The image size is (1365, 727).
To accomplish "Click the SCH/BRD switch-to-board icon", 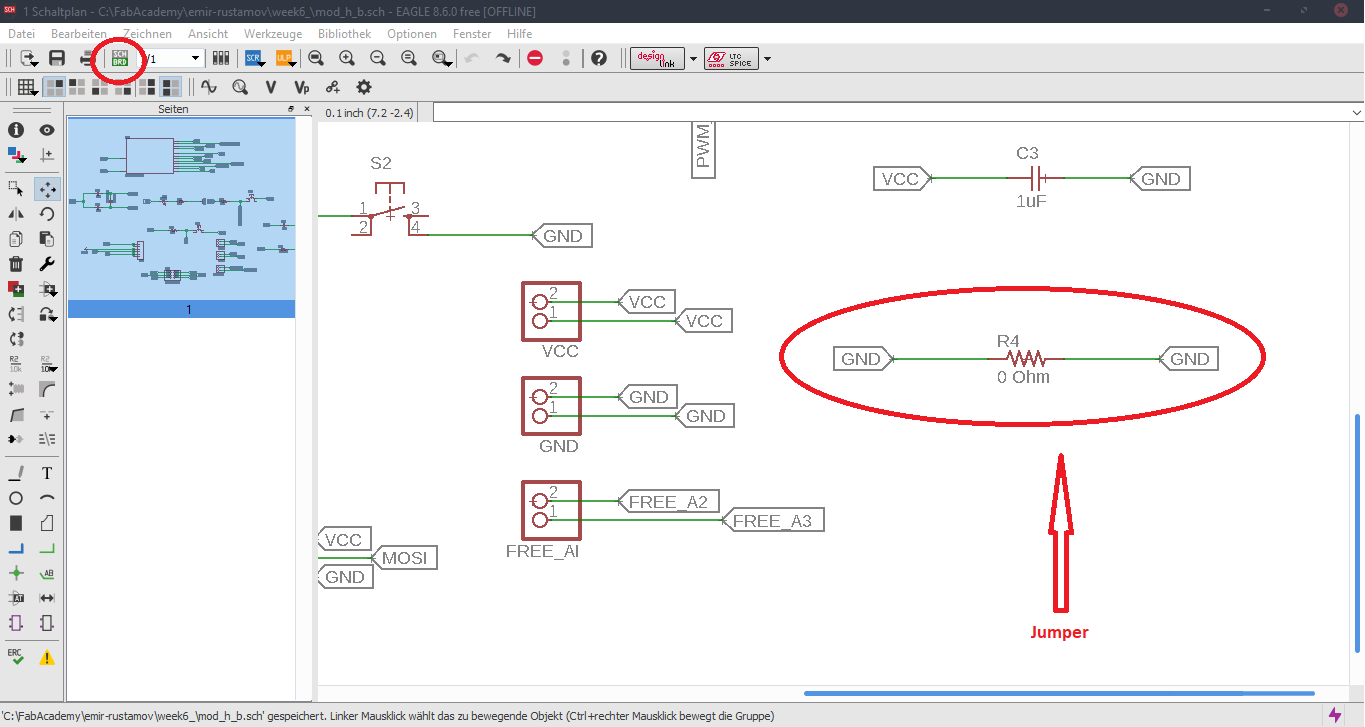I will coord(120,58).
